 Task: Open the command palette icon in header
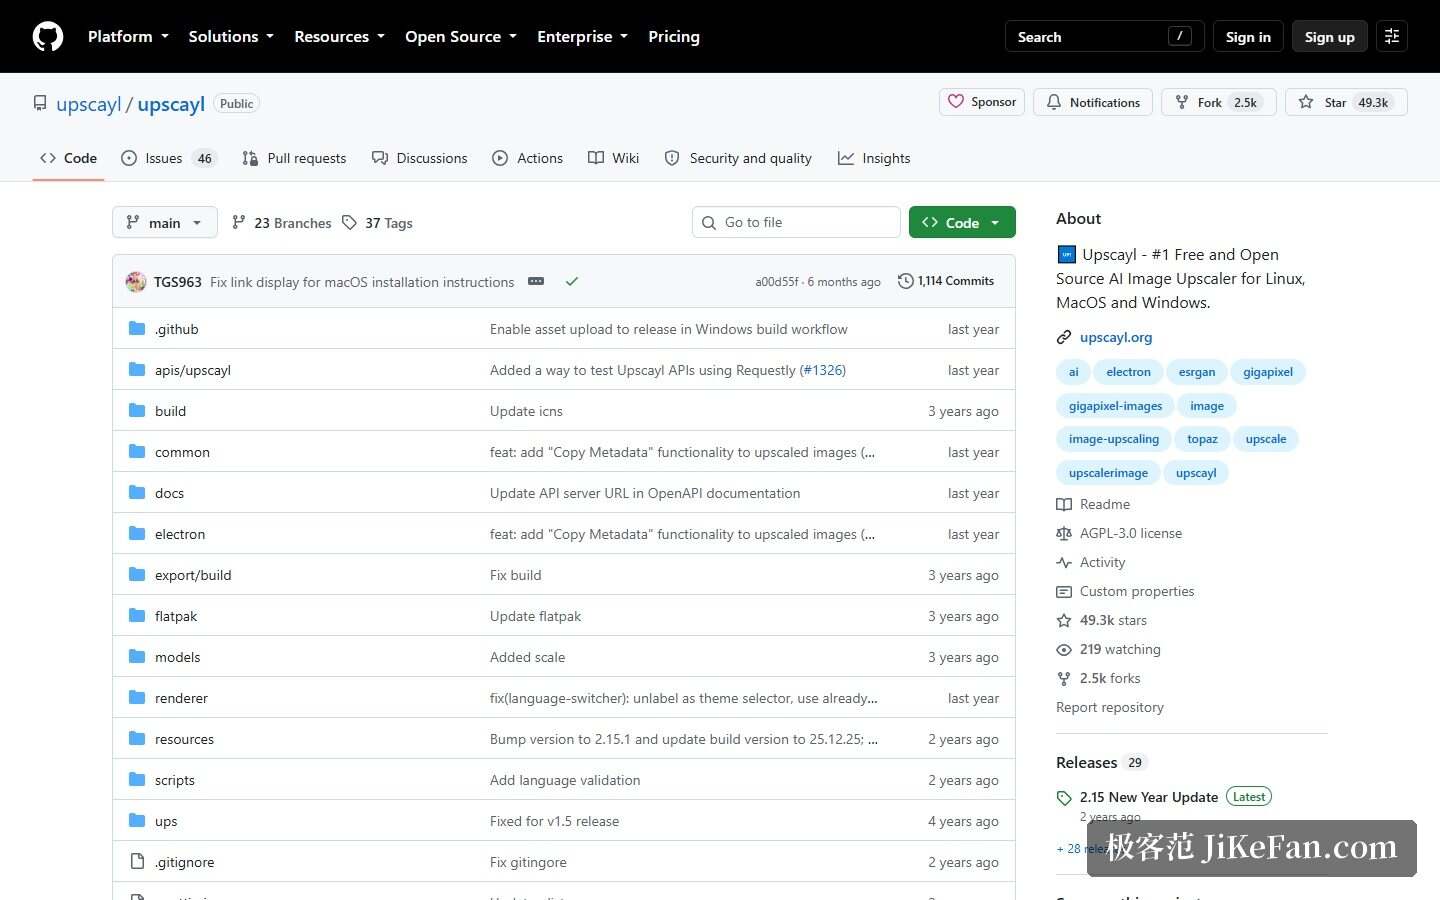click(x=1391, y=36)
